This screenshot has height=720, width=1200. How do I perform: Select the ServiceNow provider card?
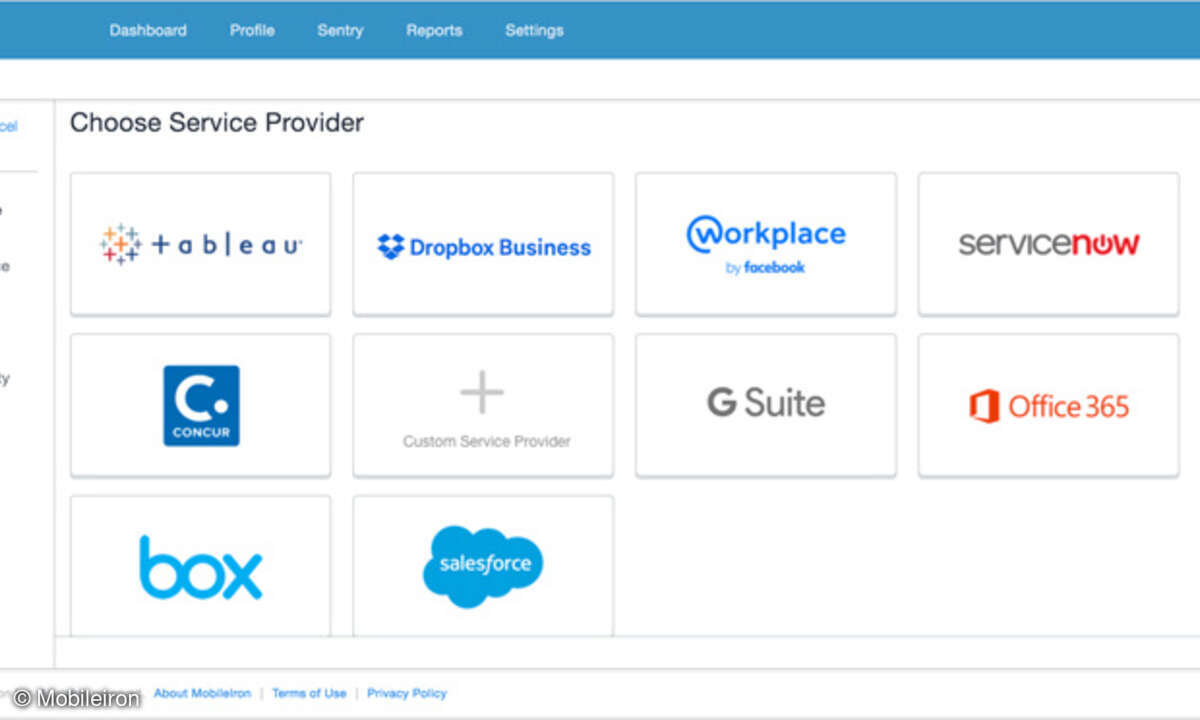coord(1049,244)
